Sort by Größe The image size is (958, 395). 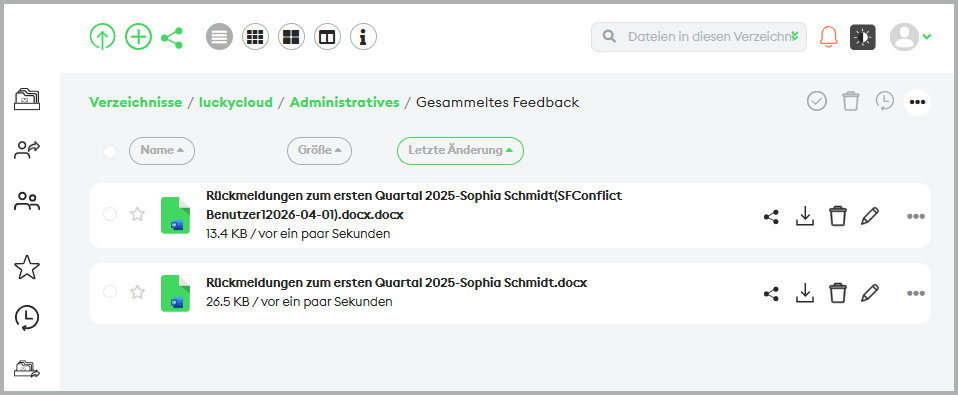(x=320, y=151)
